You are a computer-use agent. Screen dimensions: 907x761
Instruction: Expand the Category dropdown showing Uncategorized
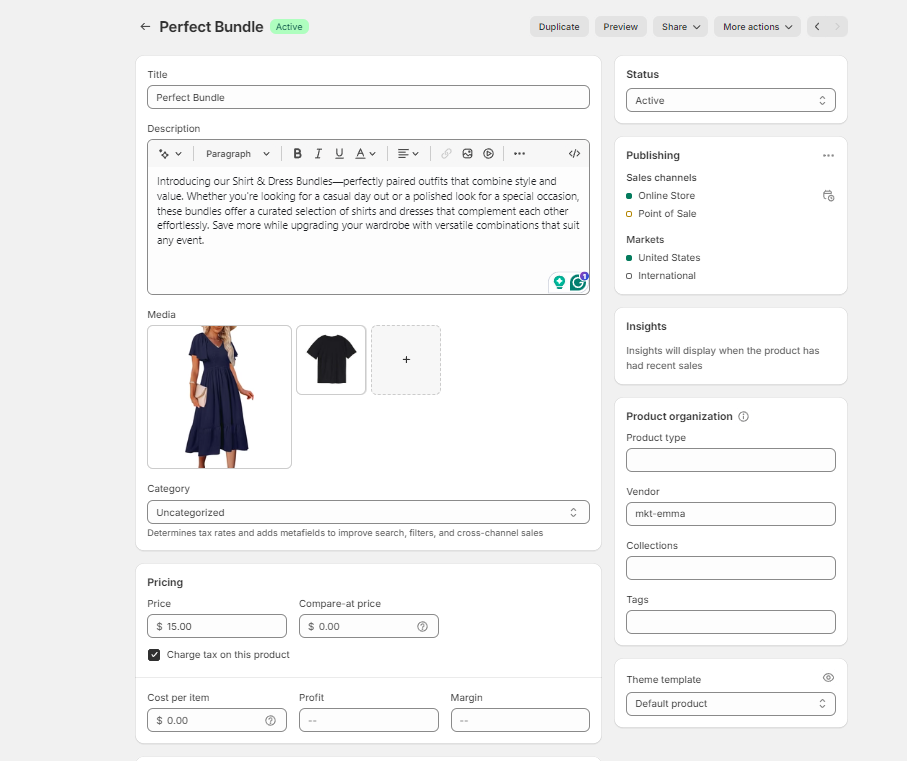(368, 512)
